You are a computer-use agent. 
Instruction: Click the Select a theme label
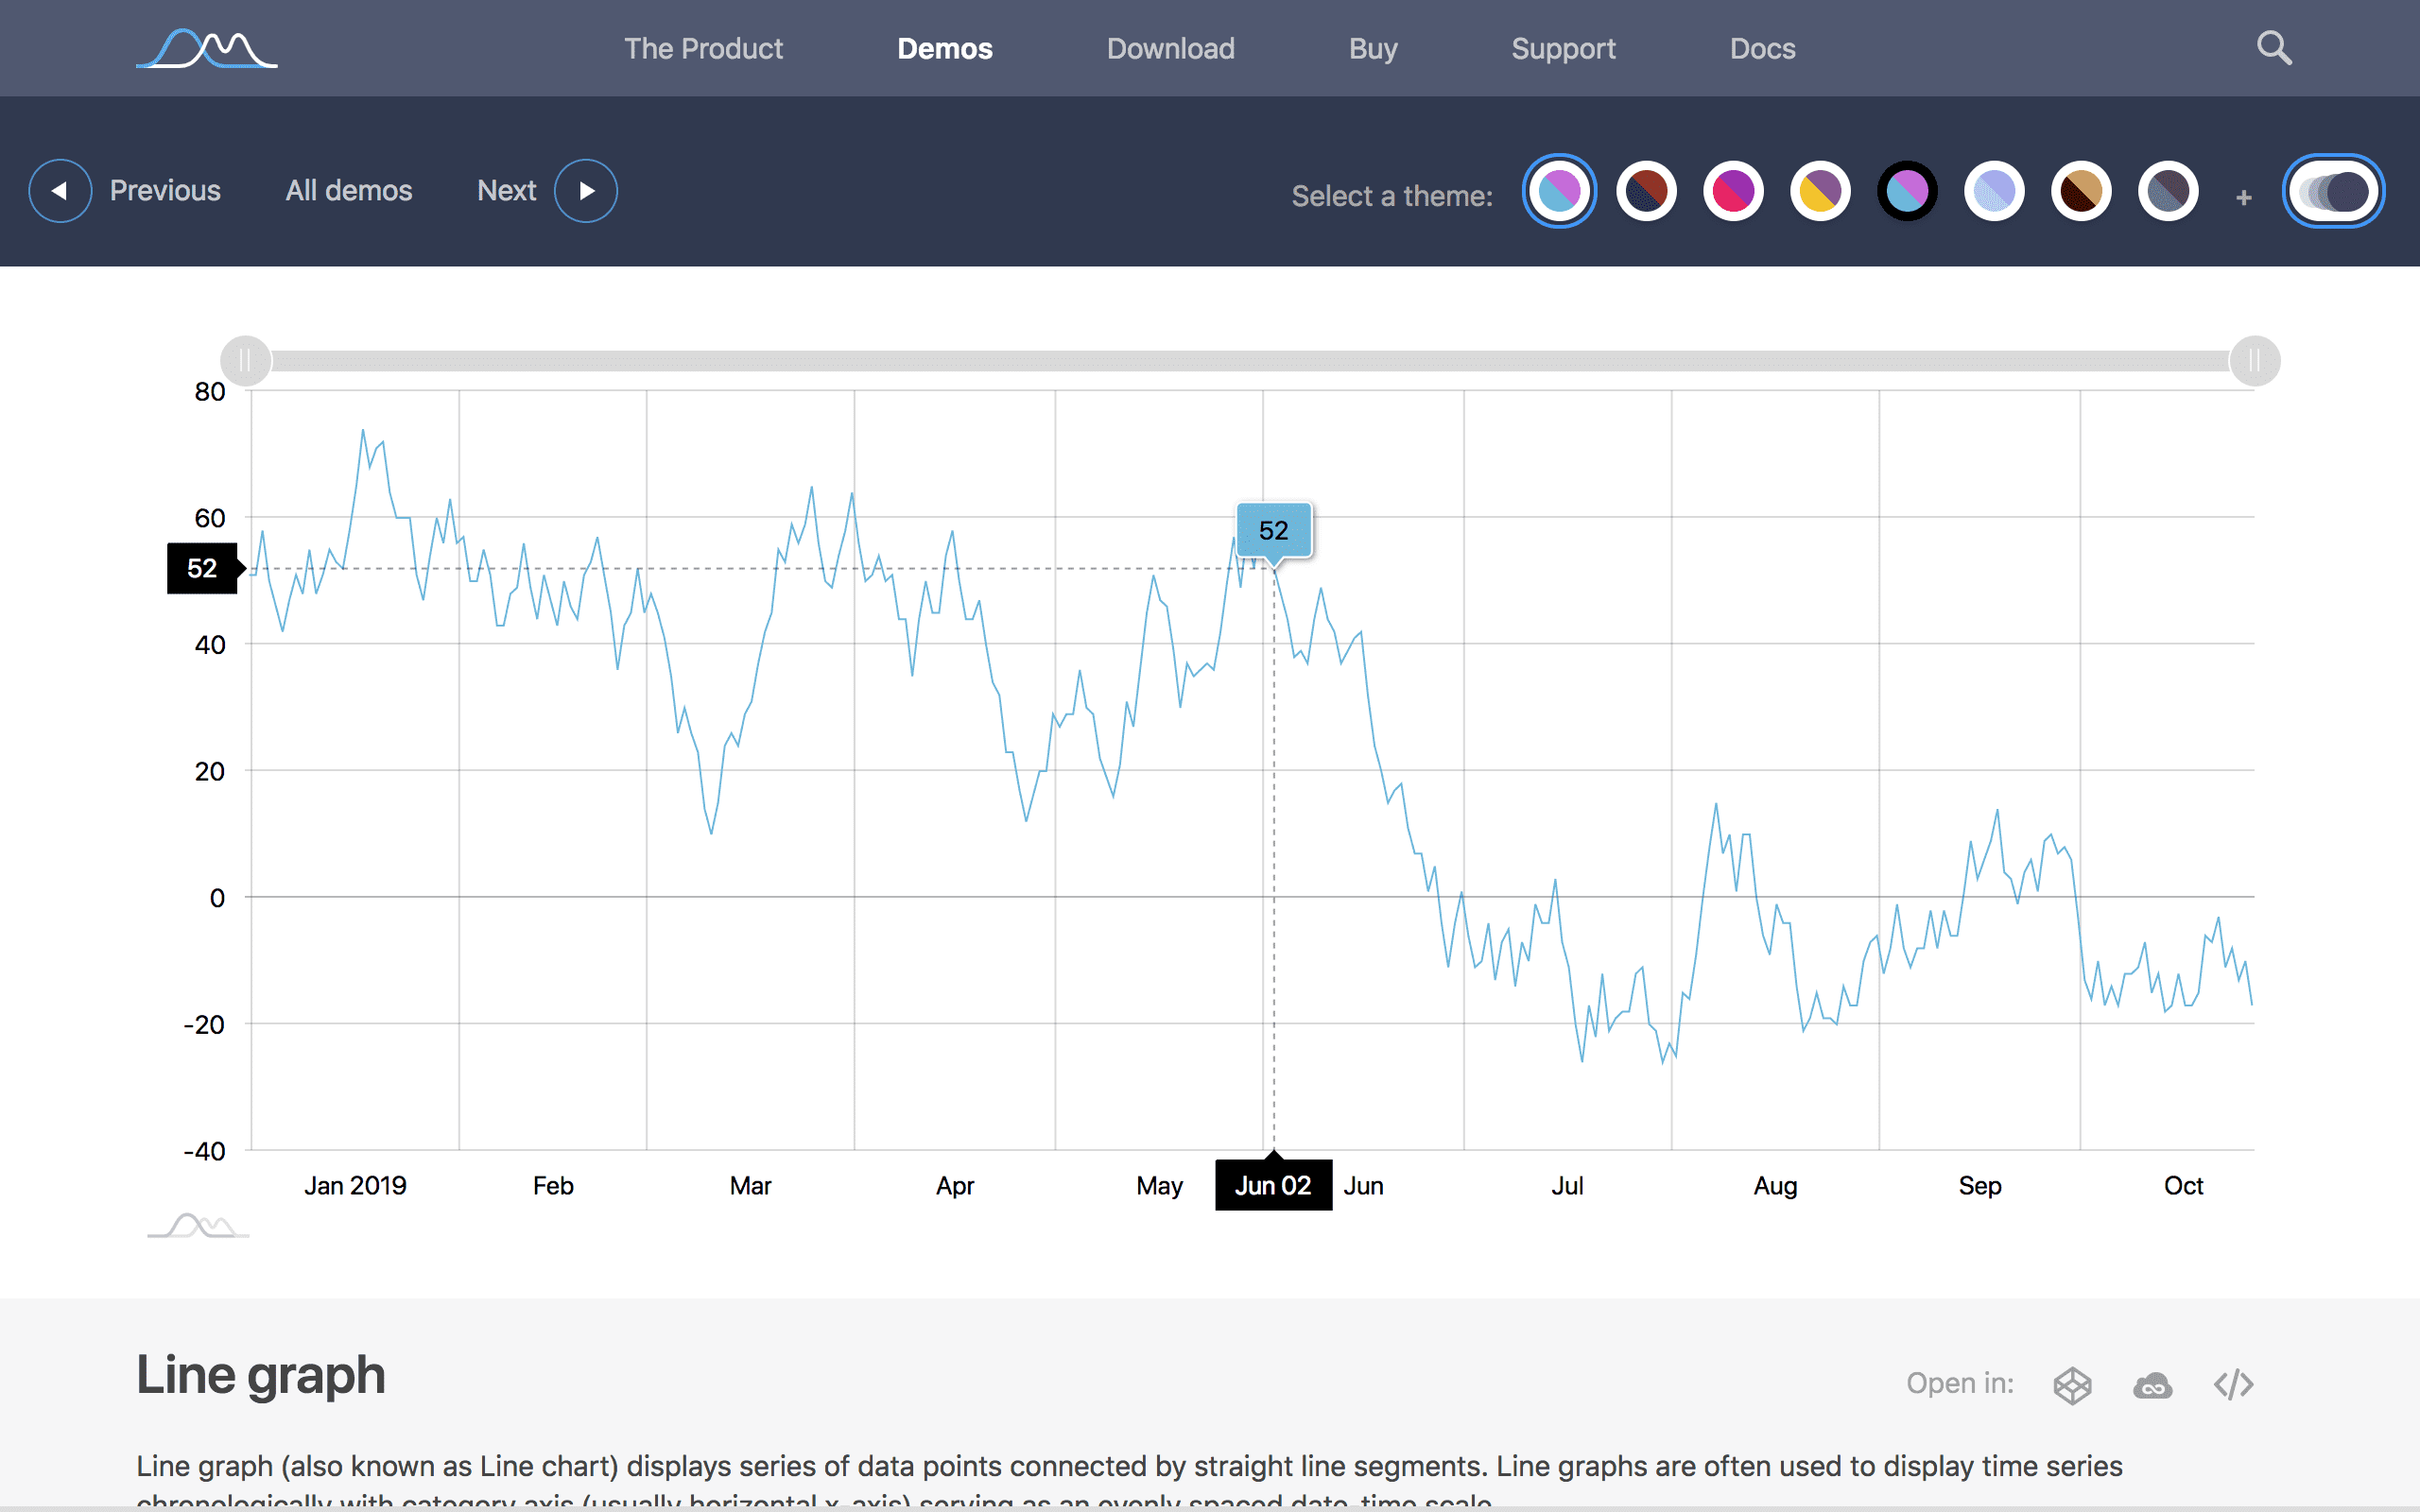pyautogui.click(x=1392, y=196)
